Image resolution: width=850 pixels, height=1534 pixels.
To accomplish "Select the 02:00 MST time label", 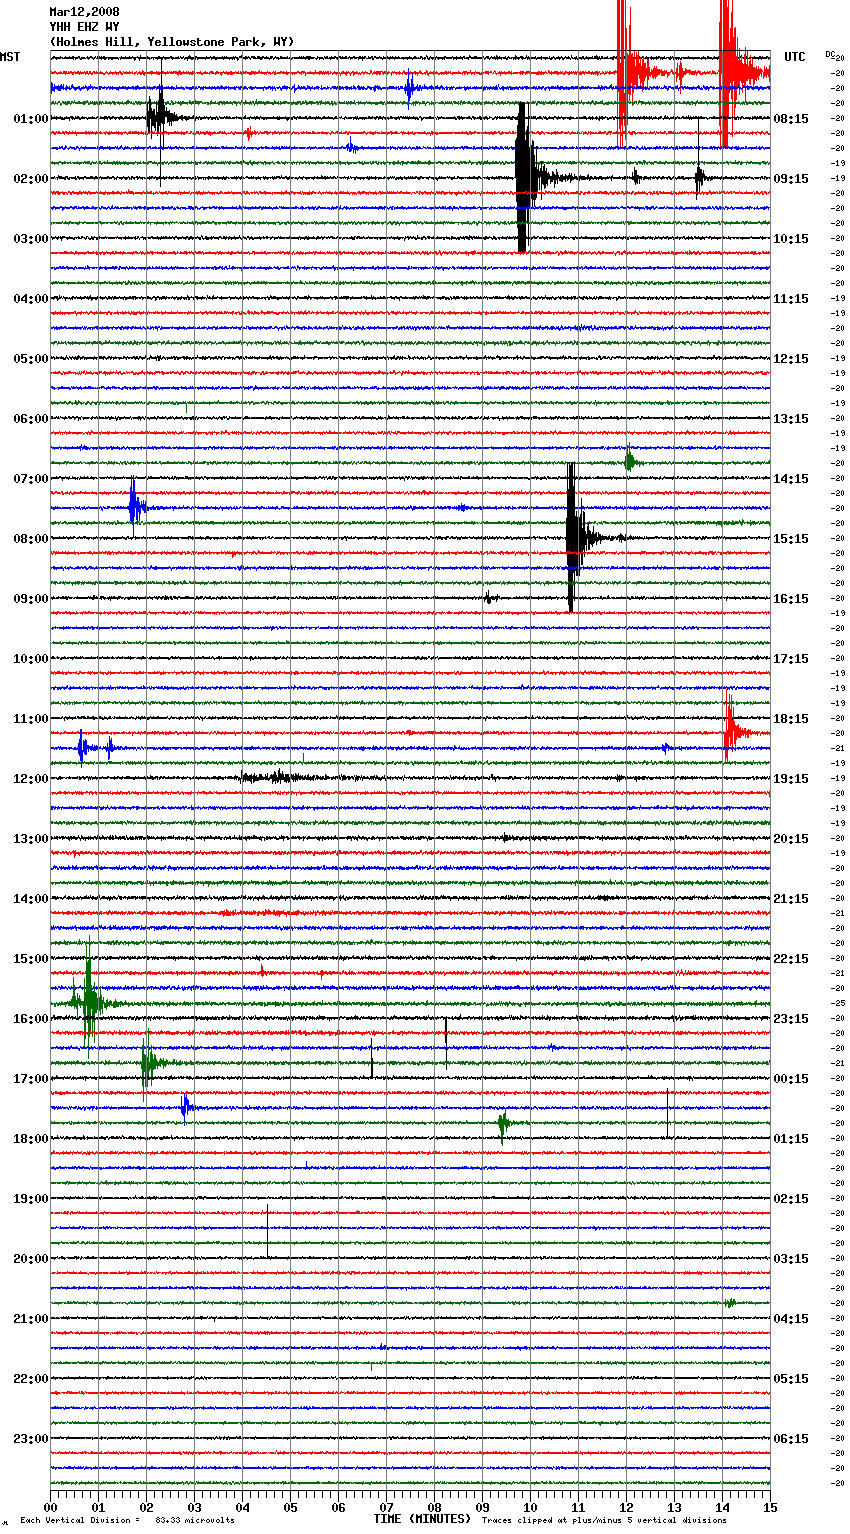I will click(31, 179).
